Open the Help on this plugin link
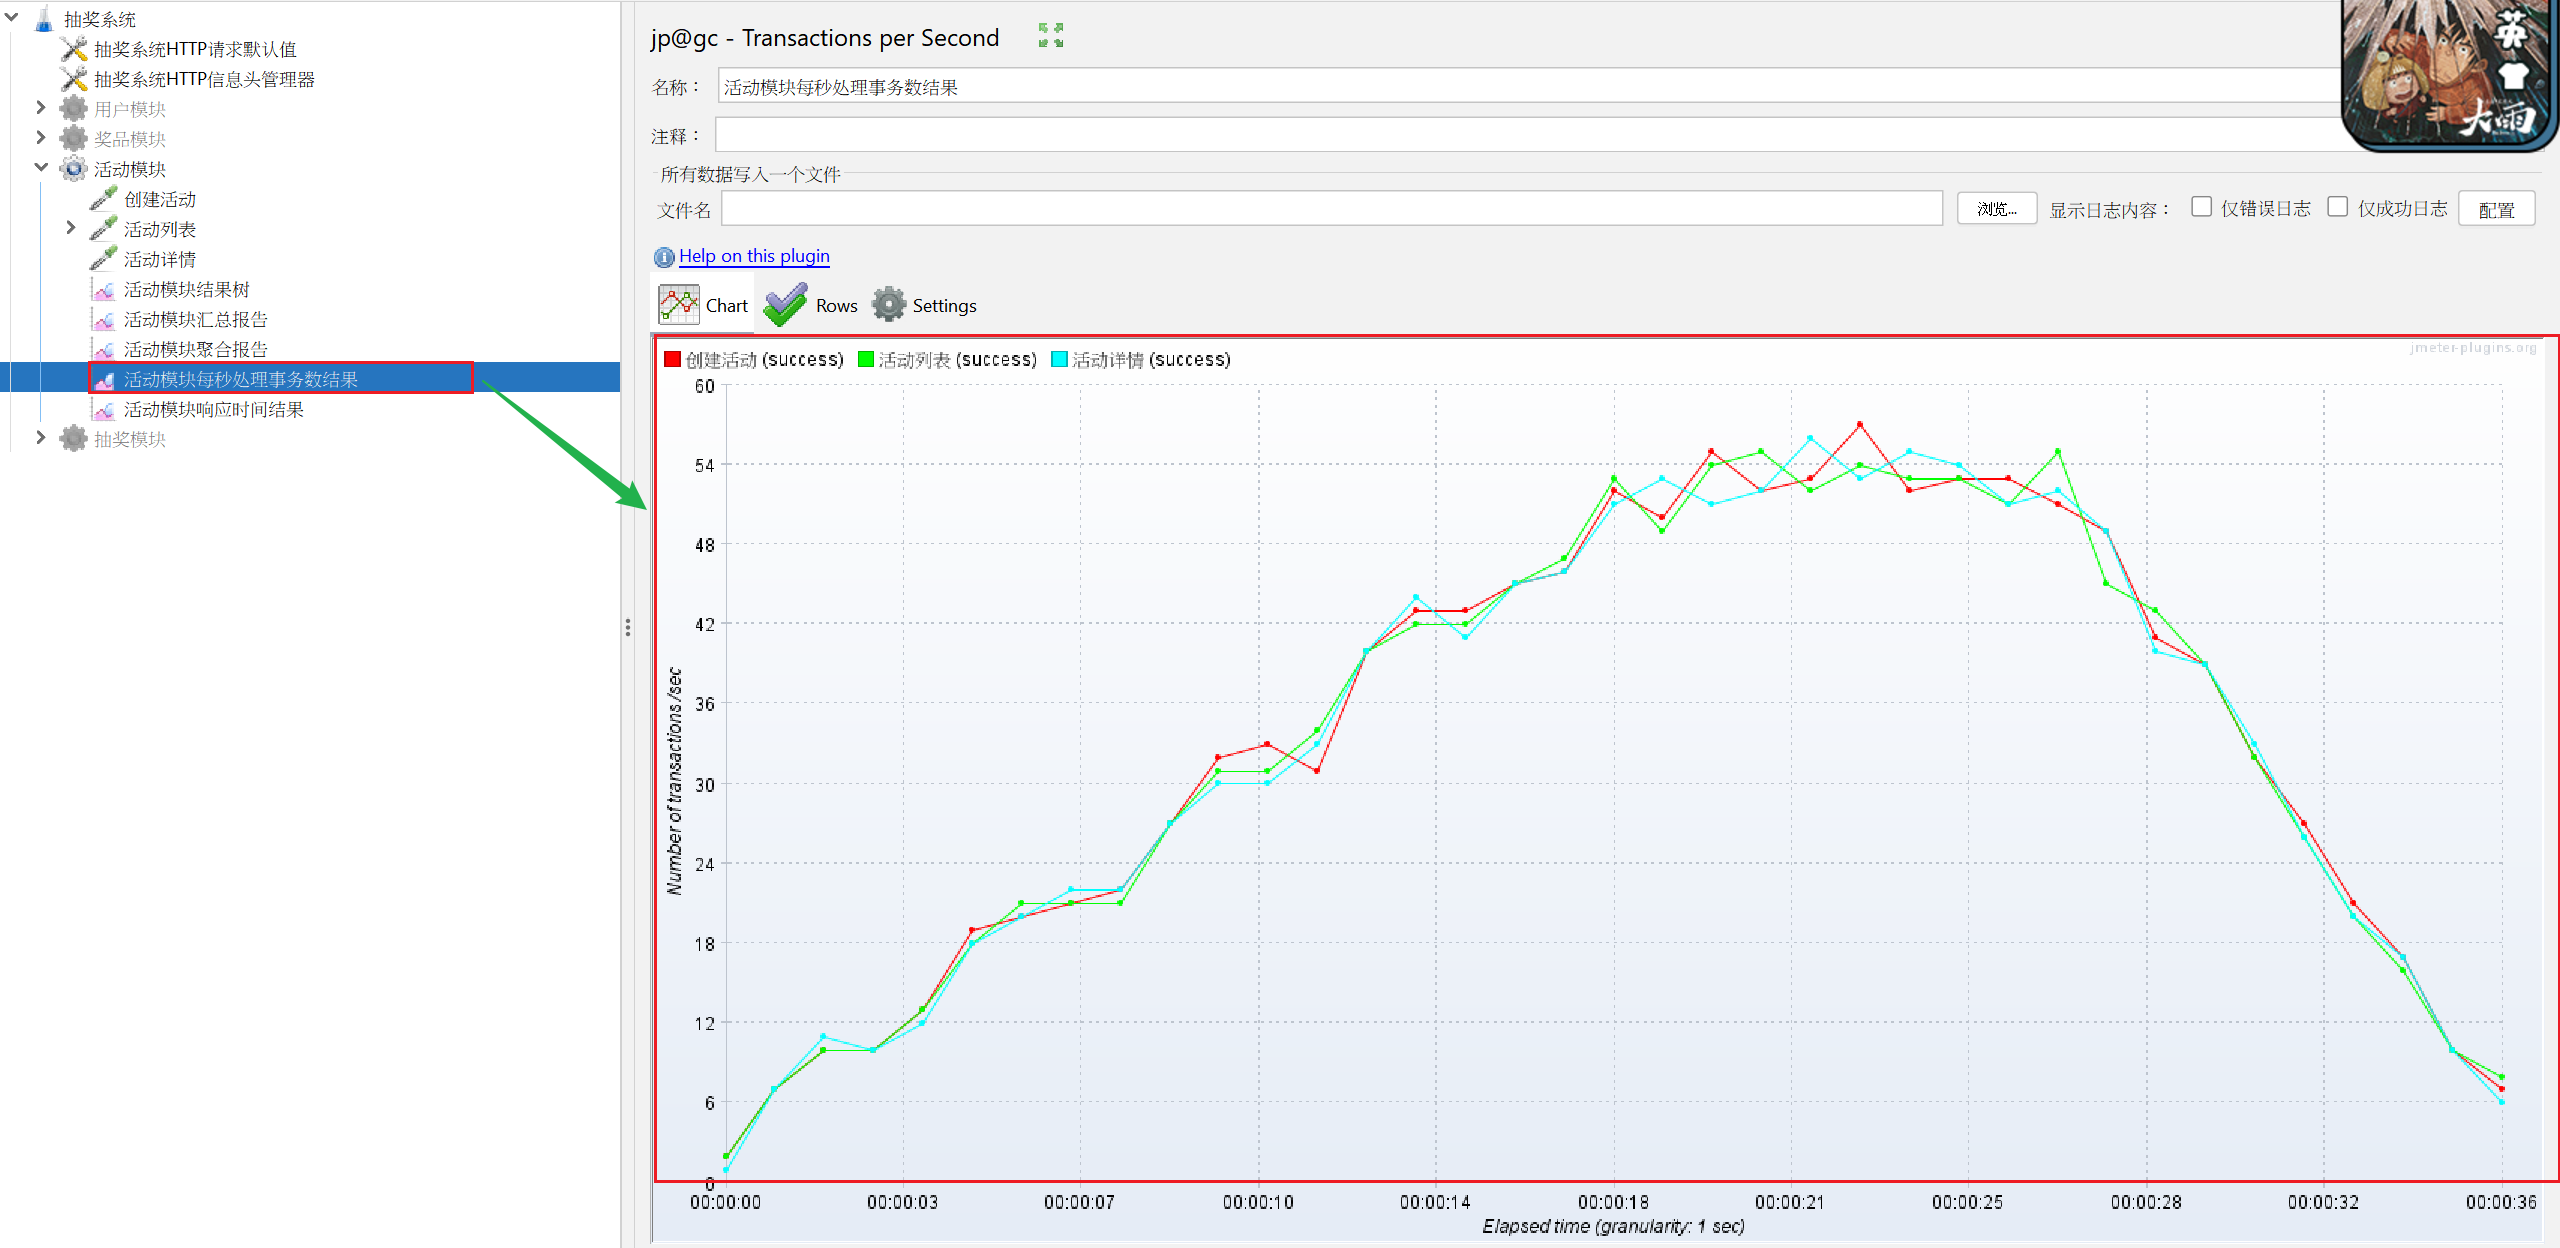 tap(754, 256)
